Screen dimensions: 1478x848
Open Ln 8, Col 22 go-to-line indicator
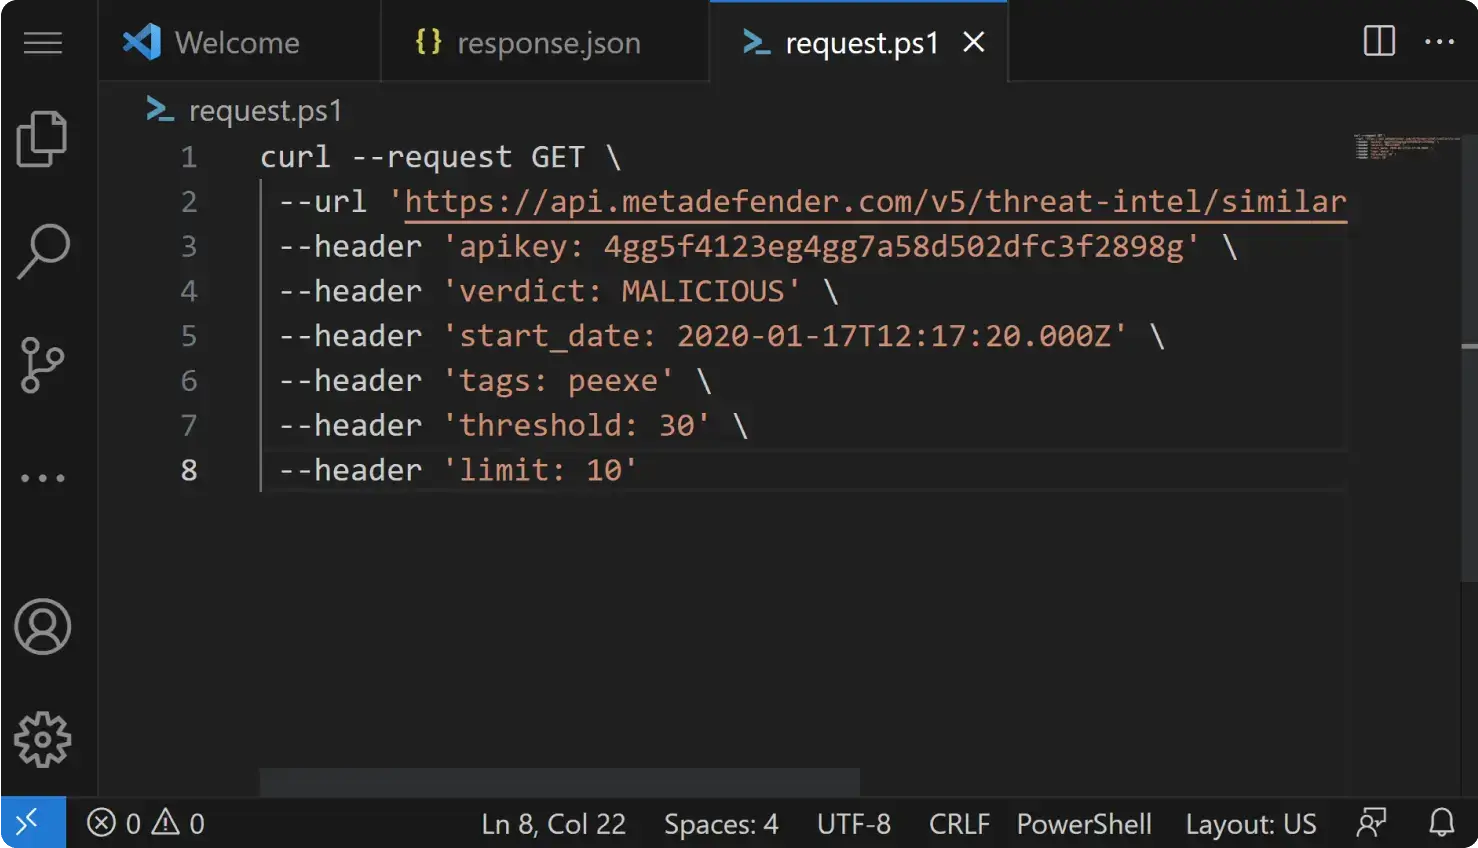point(554,824)
